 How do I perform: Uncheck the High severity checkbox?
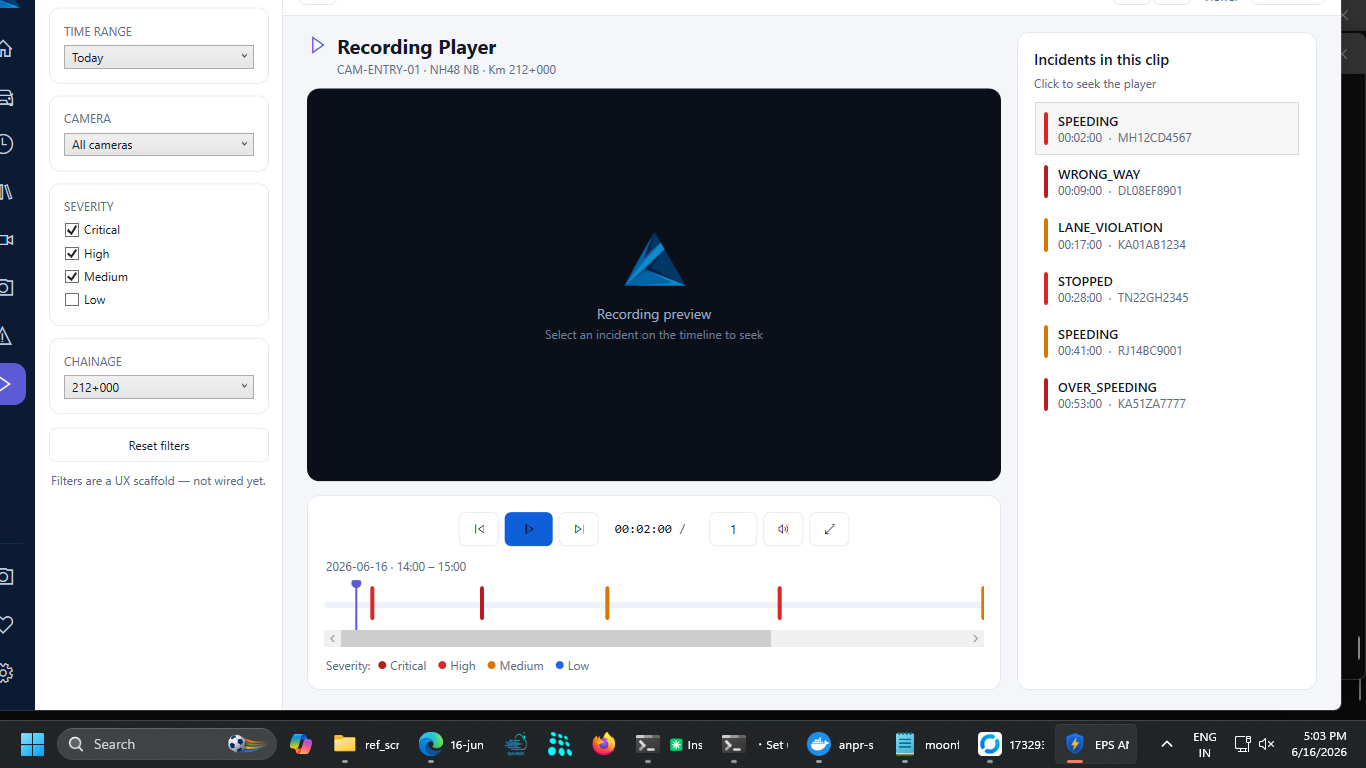tap(72, 253)
